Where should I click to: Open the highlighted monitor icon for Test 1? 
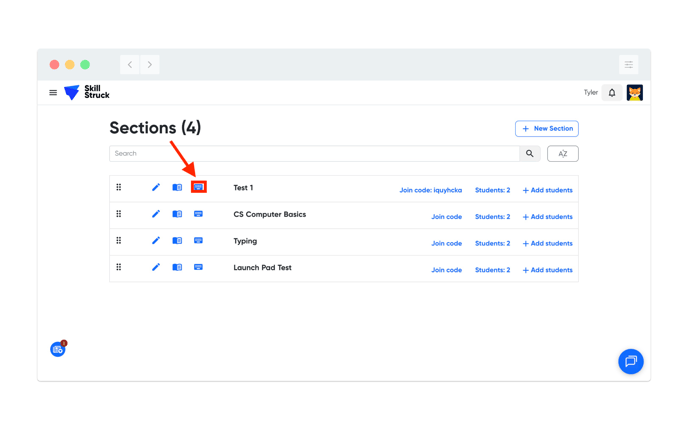pyautogui.click(x=198, y=188)
